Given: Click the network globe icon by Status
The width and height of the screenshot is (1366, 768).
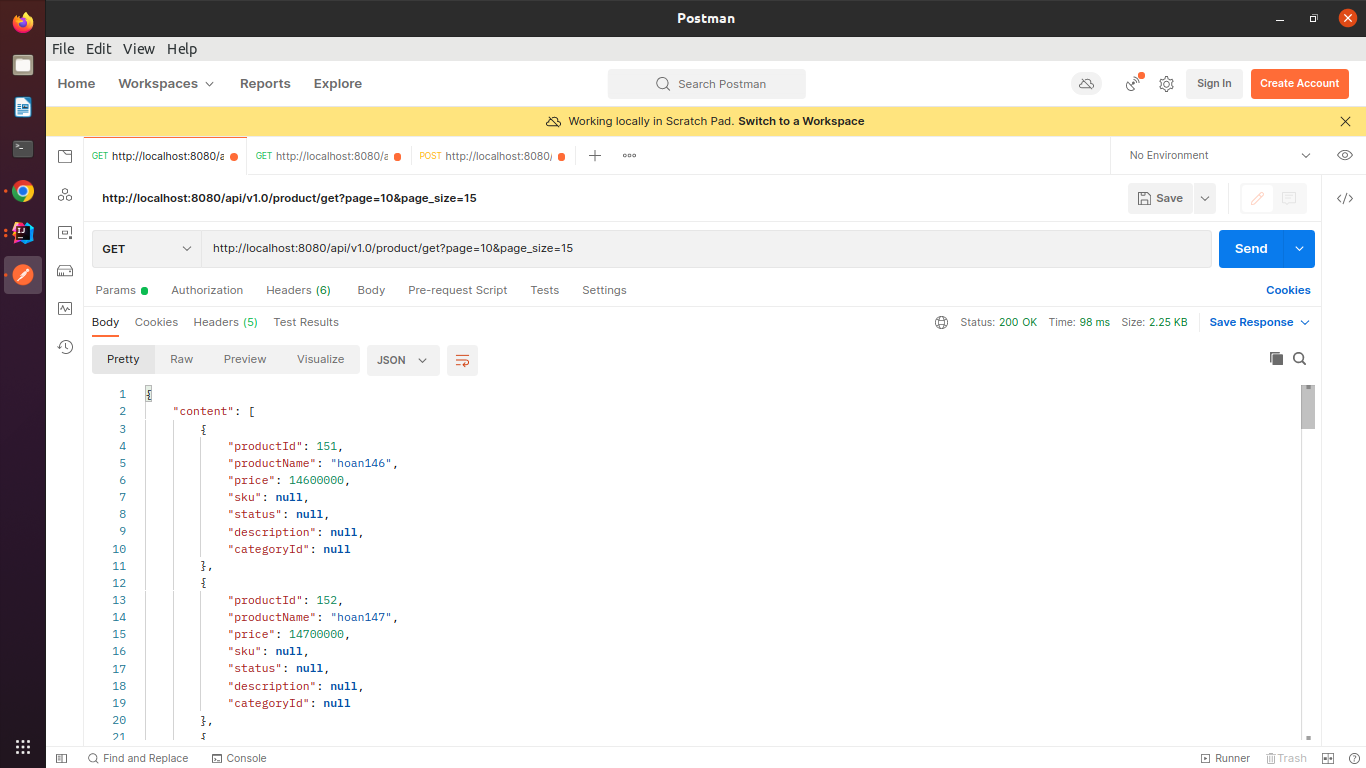Looking at the screenshot, I should (x=941, y=322).
